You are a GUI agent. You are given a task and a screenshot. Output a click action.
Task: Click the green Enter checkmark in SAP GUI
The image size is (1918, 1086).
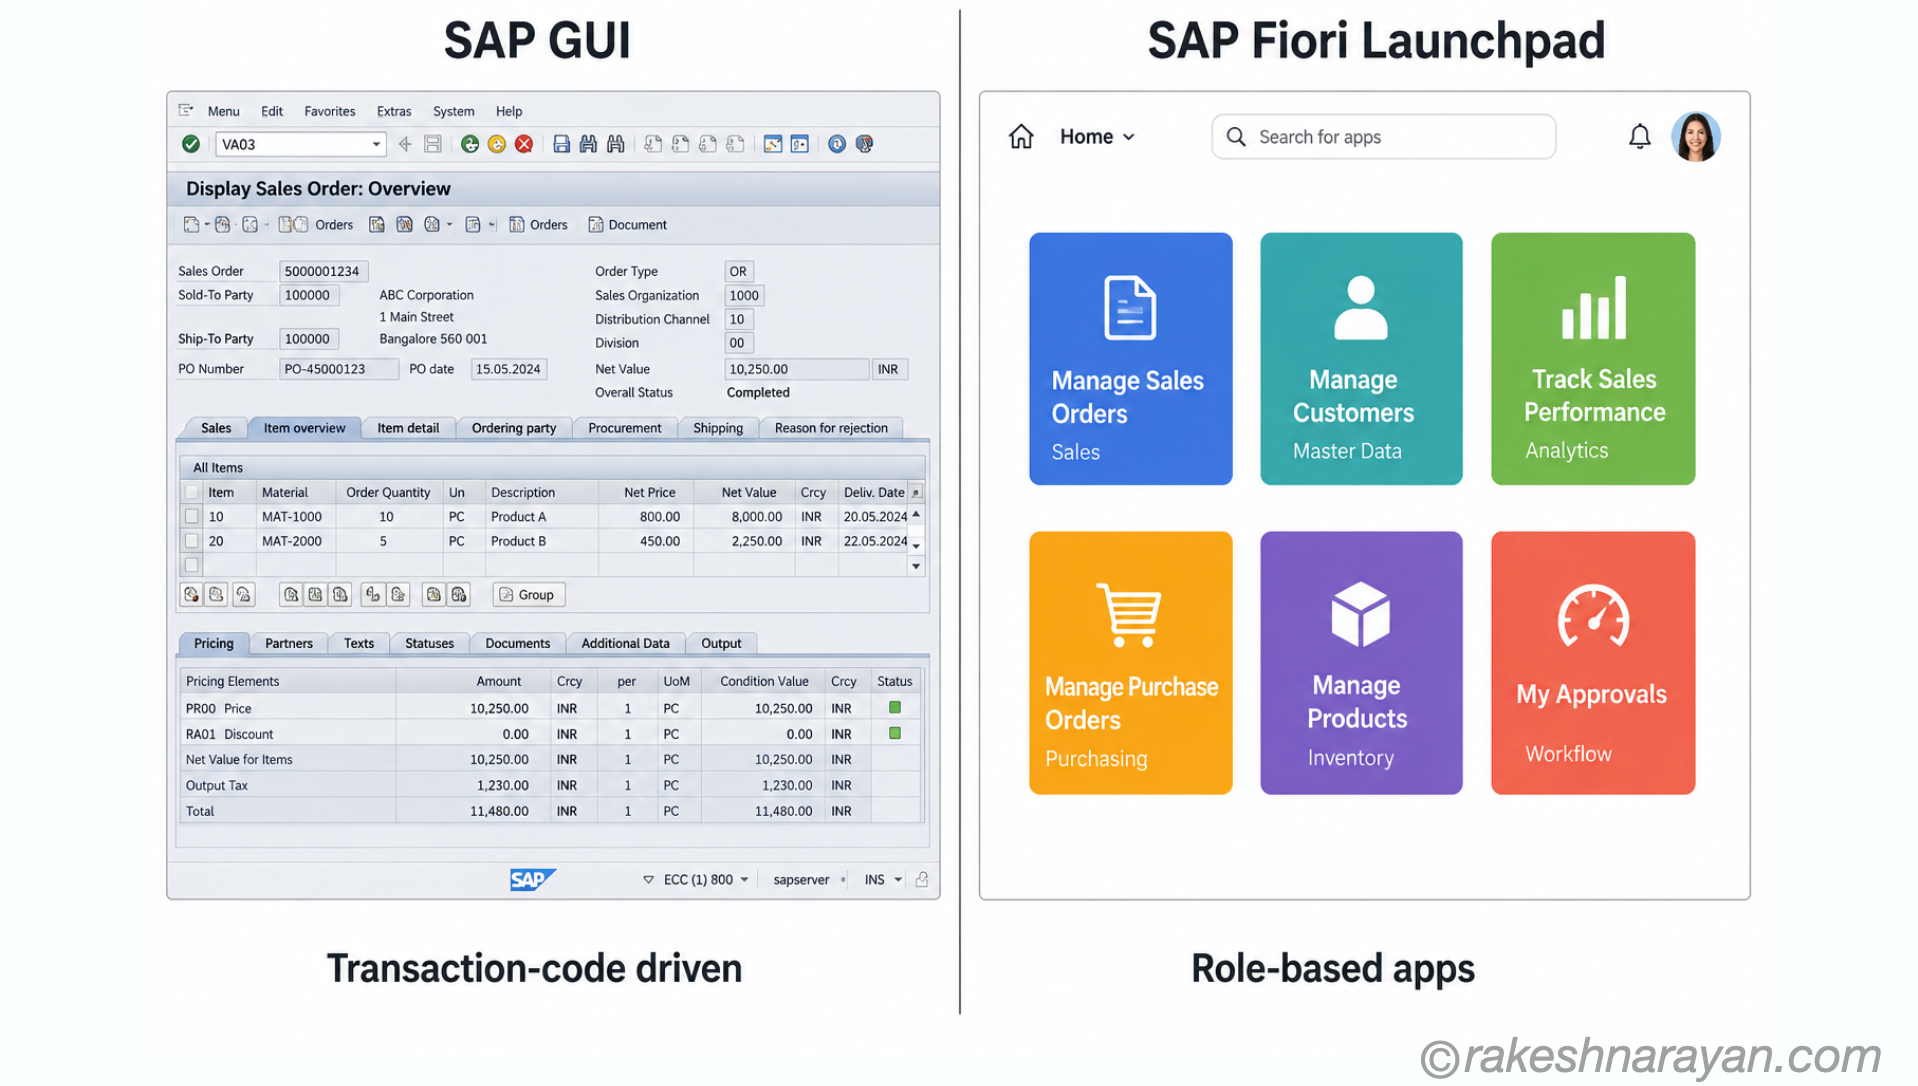click(190, 144)
